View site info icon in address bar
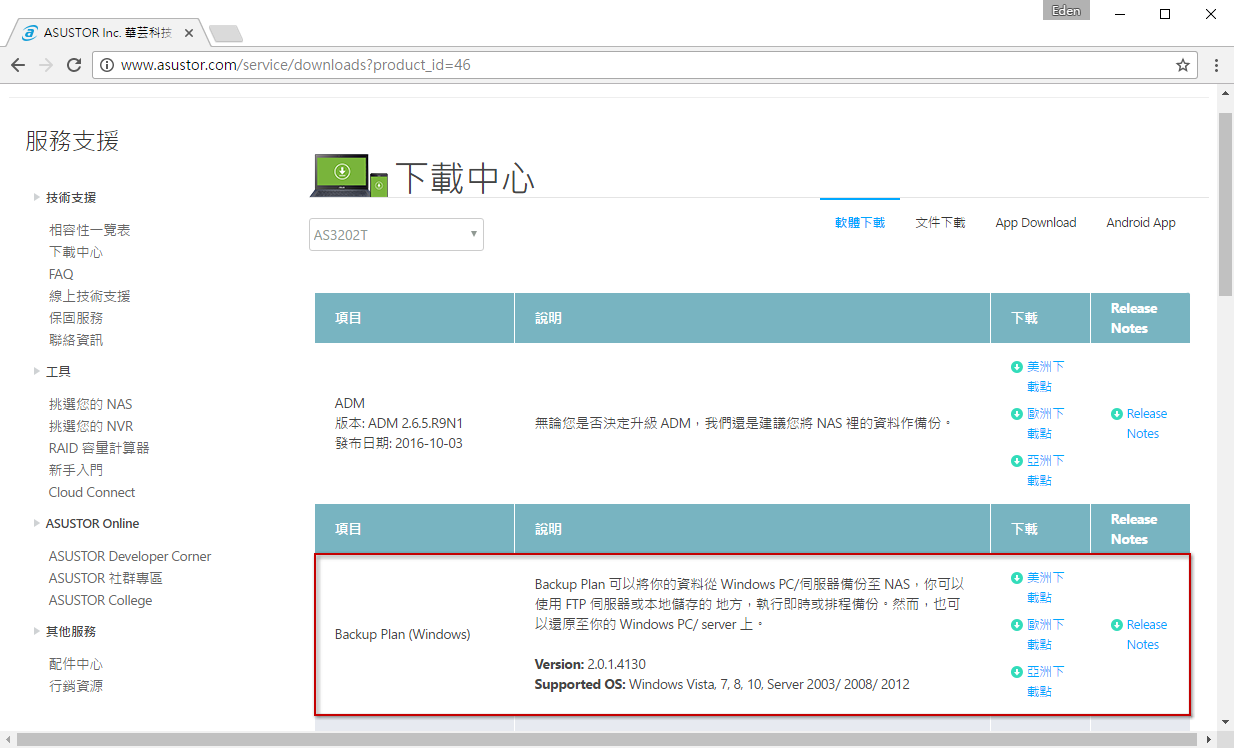 click(x=107, y=65)
